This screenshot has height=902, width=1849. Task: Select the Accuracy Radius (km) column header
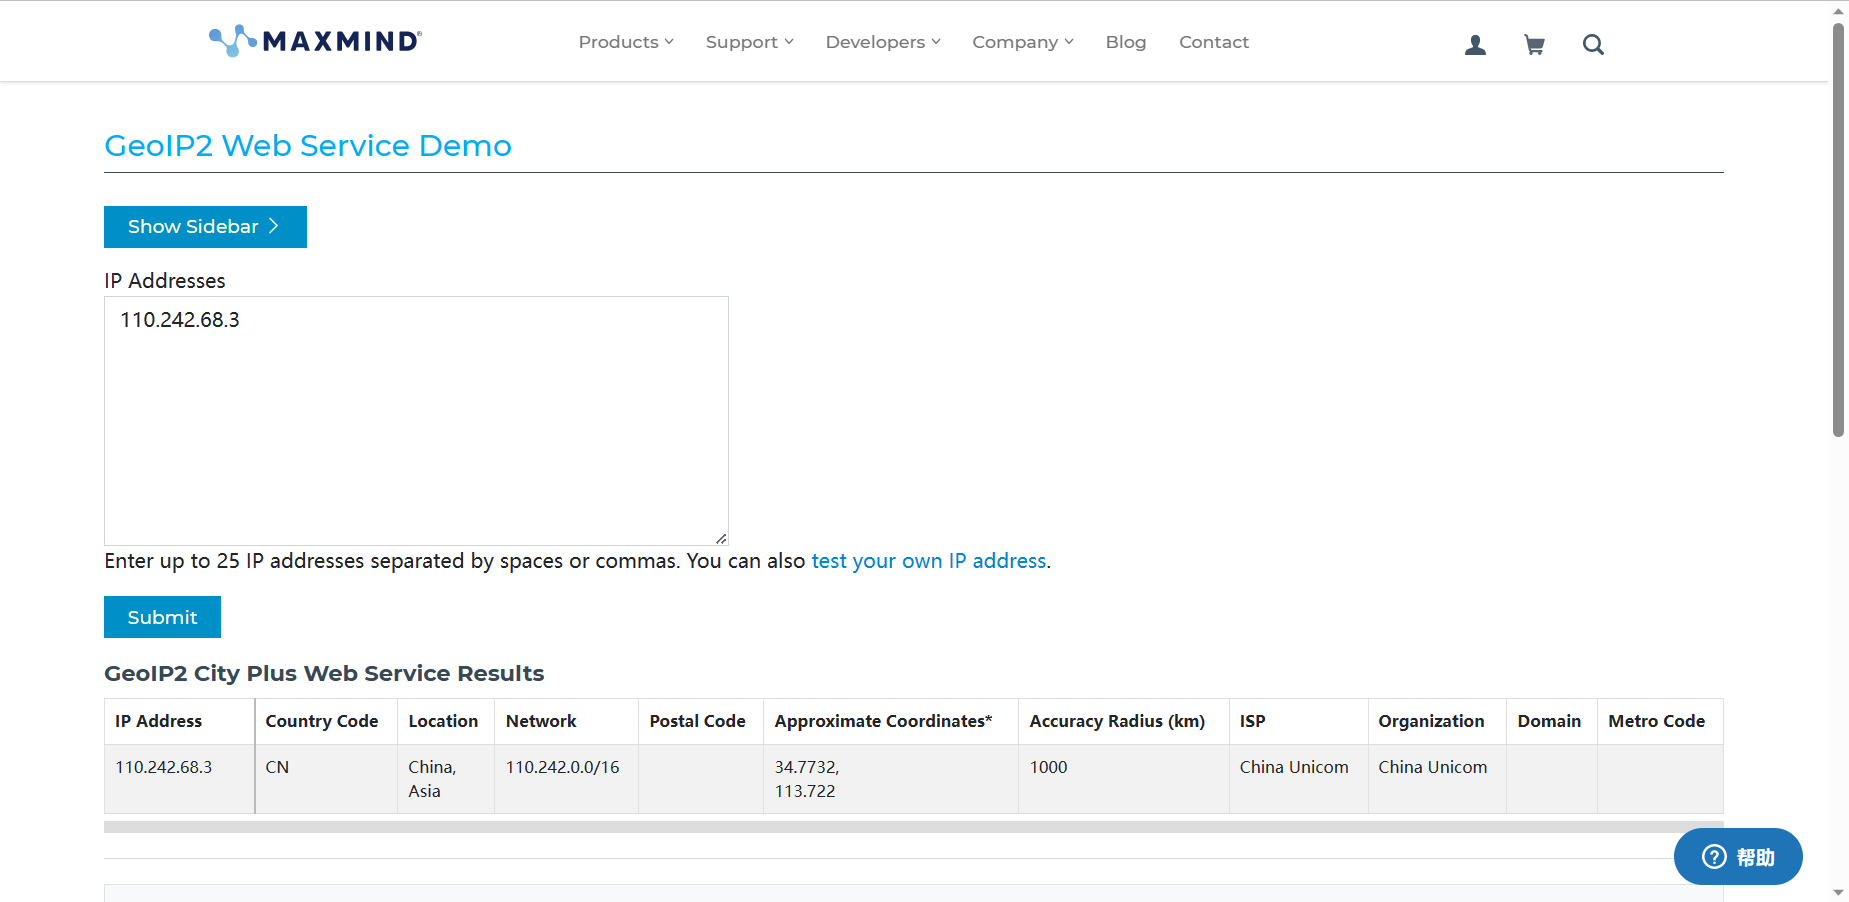1124,721
